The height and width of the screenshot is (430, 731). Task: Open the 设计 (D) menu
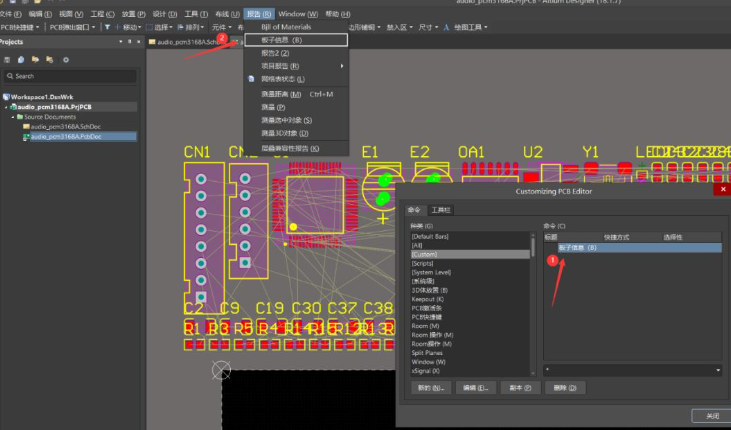coord(165,14)
